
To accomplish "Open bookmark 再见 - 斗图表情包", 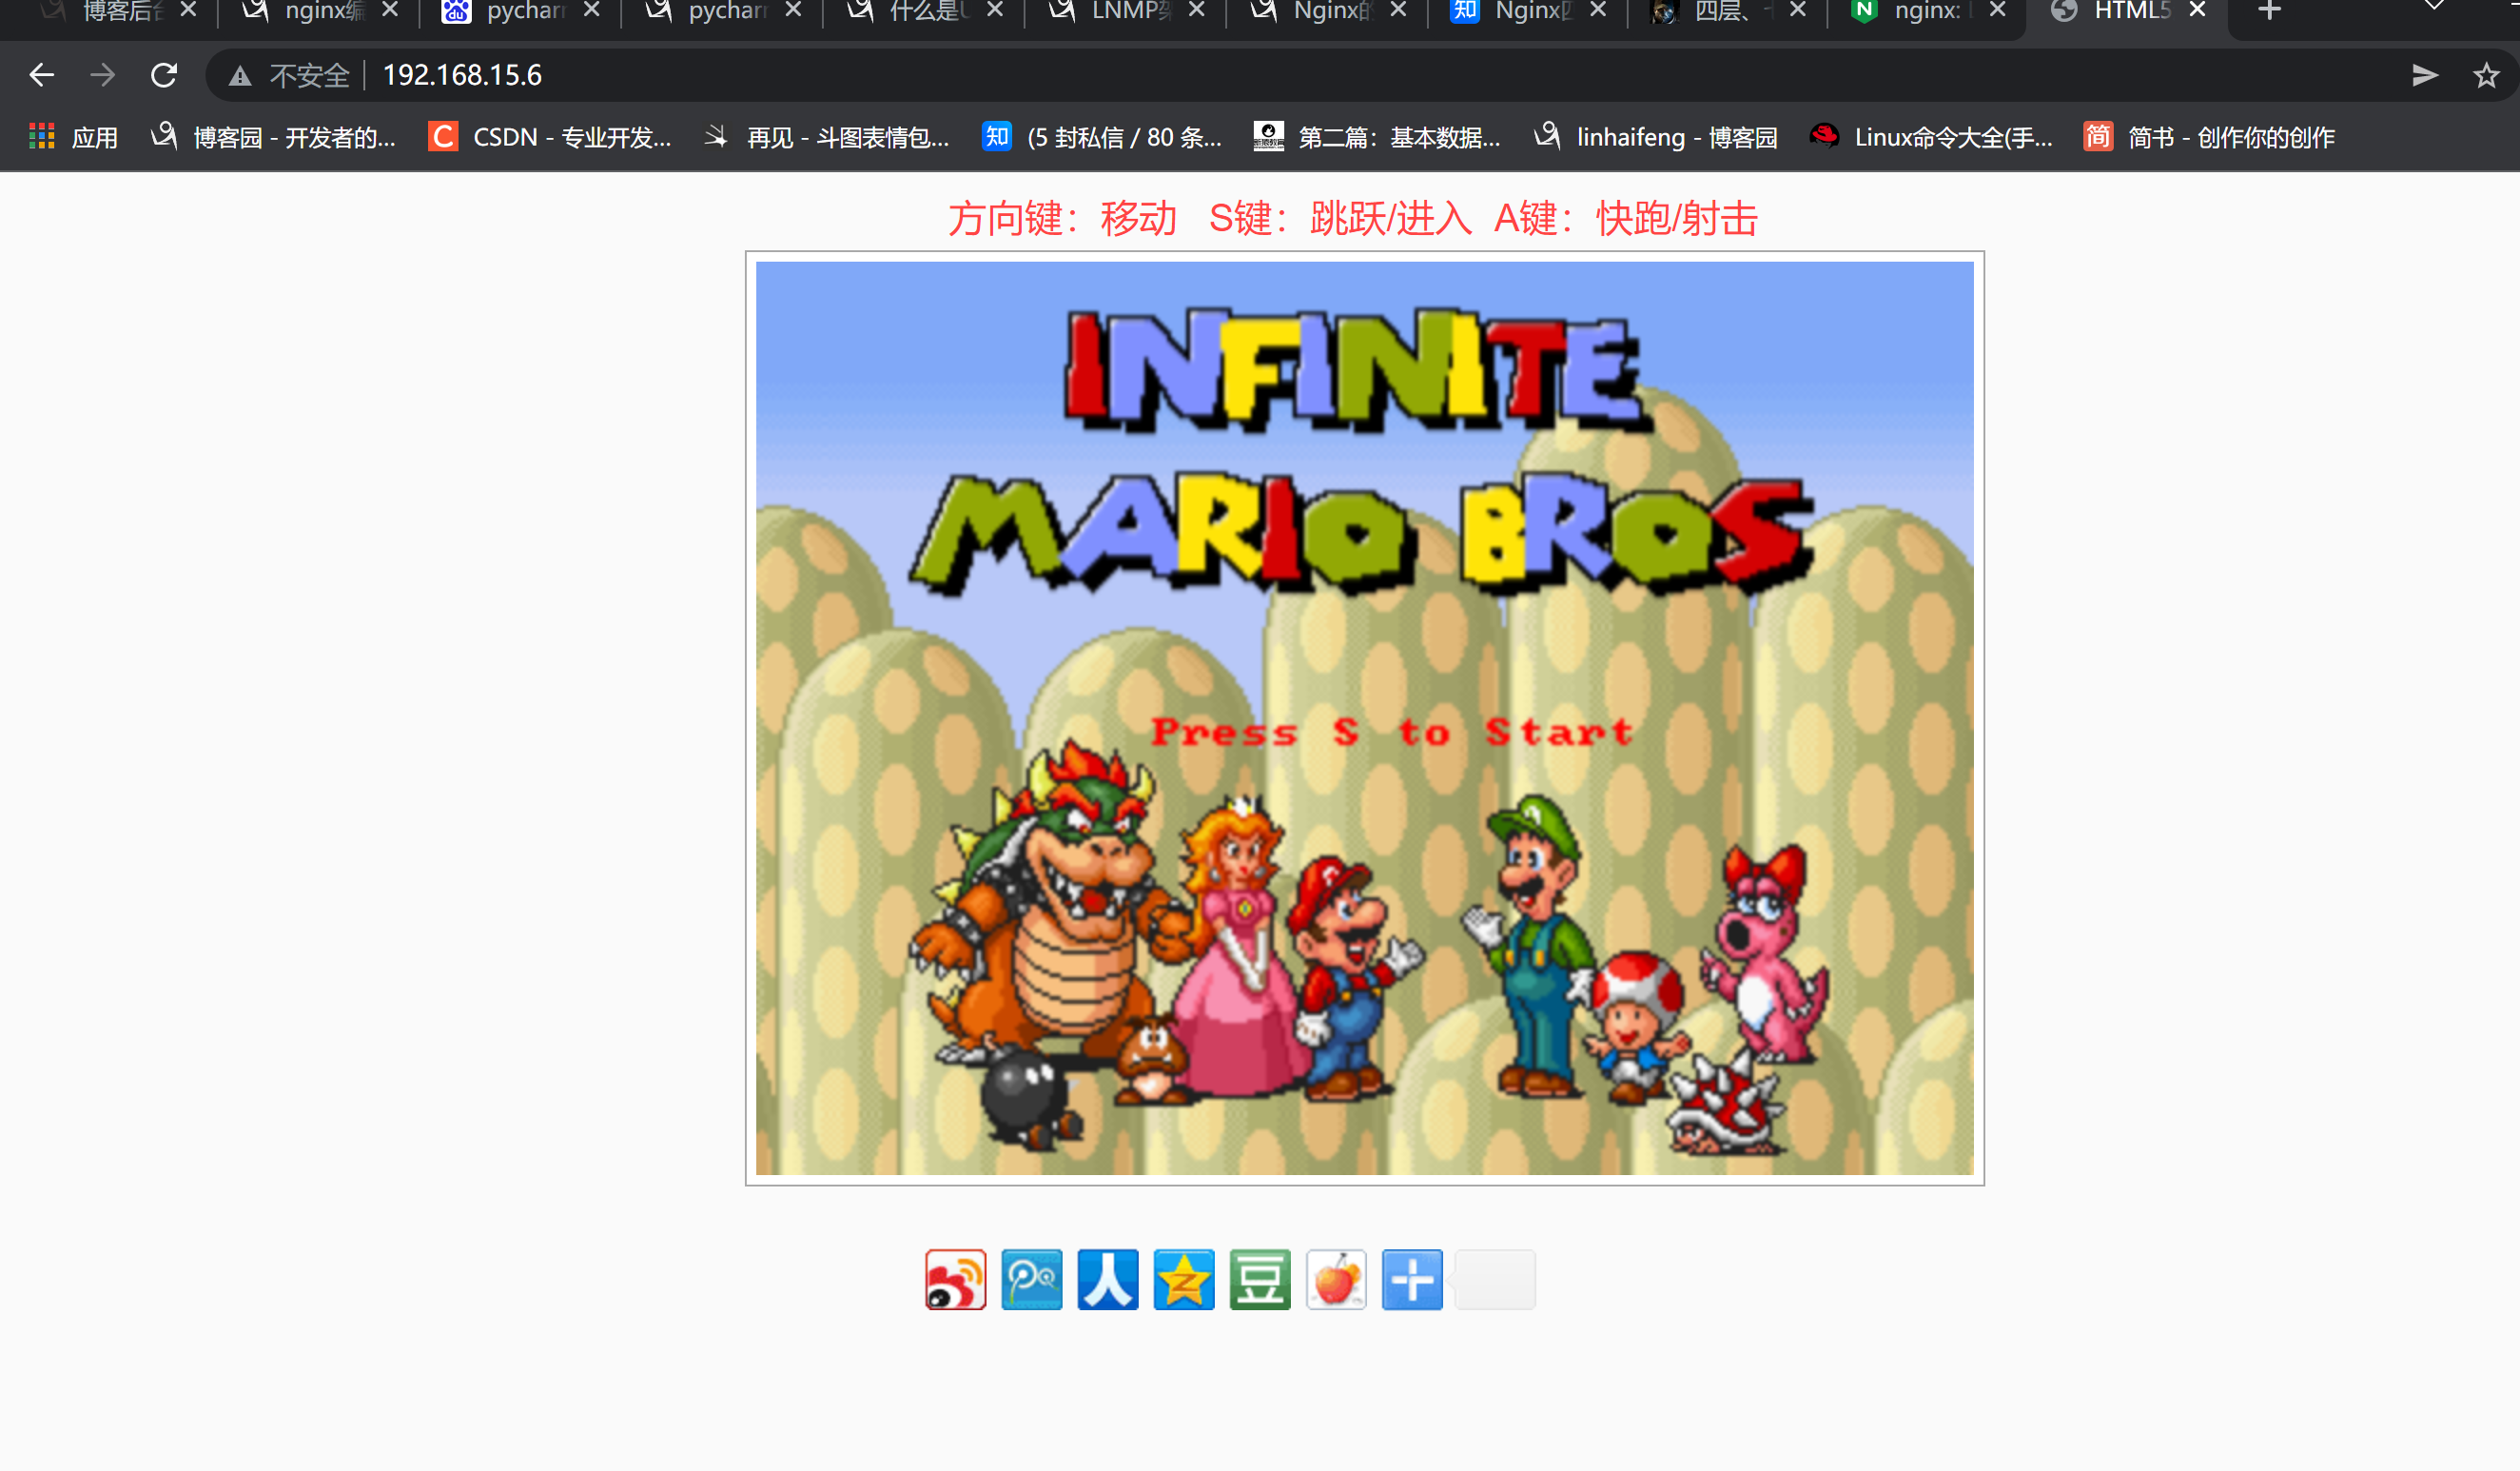I will (827, 137).
